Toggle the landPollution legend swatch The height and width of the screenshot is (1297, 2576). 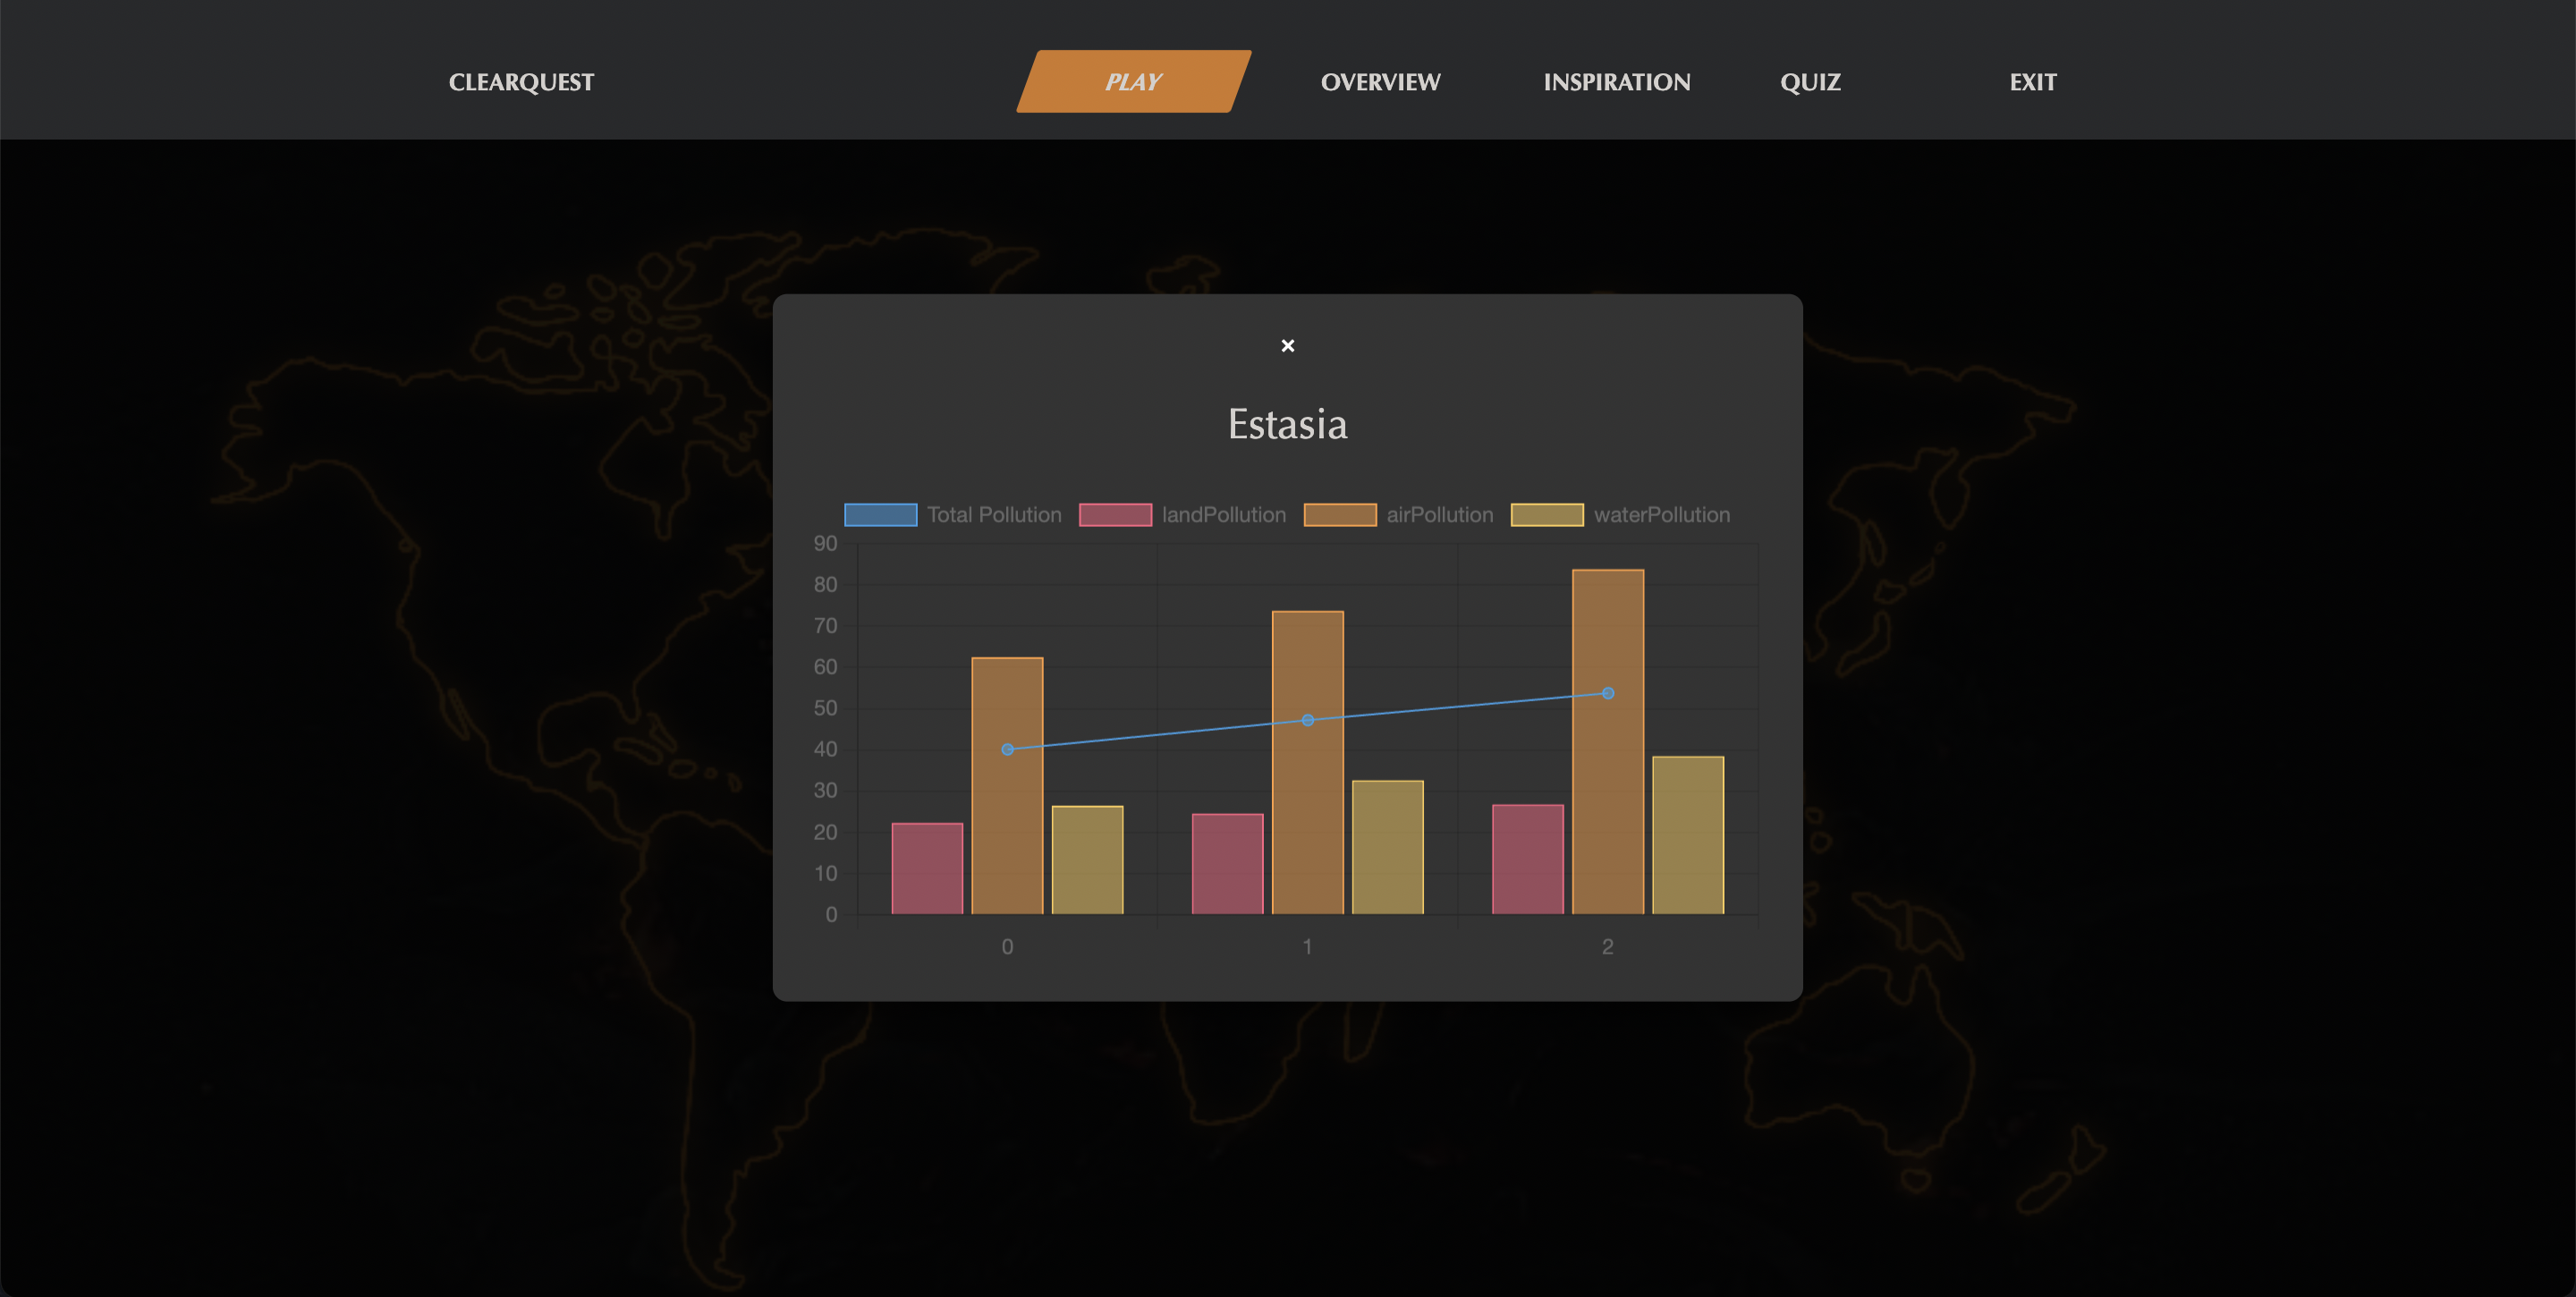click(x=1115, y=515)
